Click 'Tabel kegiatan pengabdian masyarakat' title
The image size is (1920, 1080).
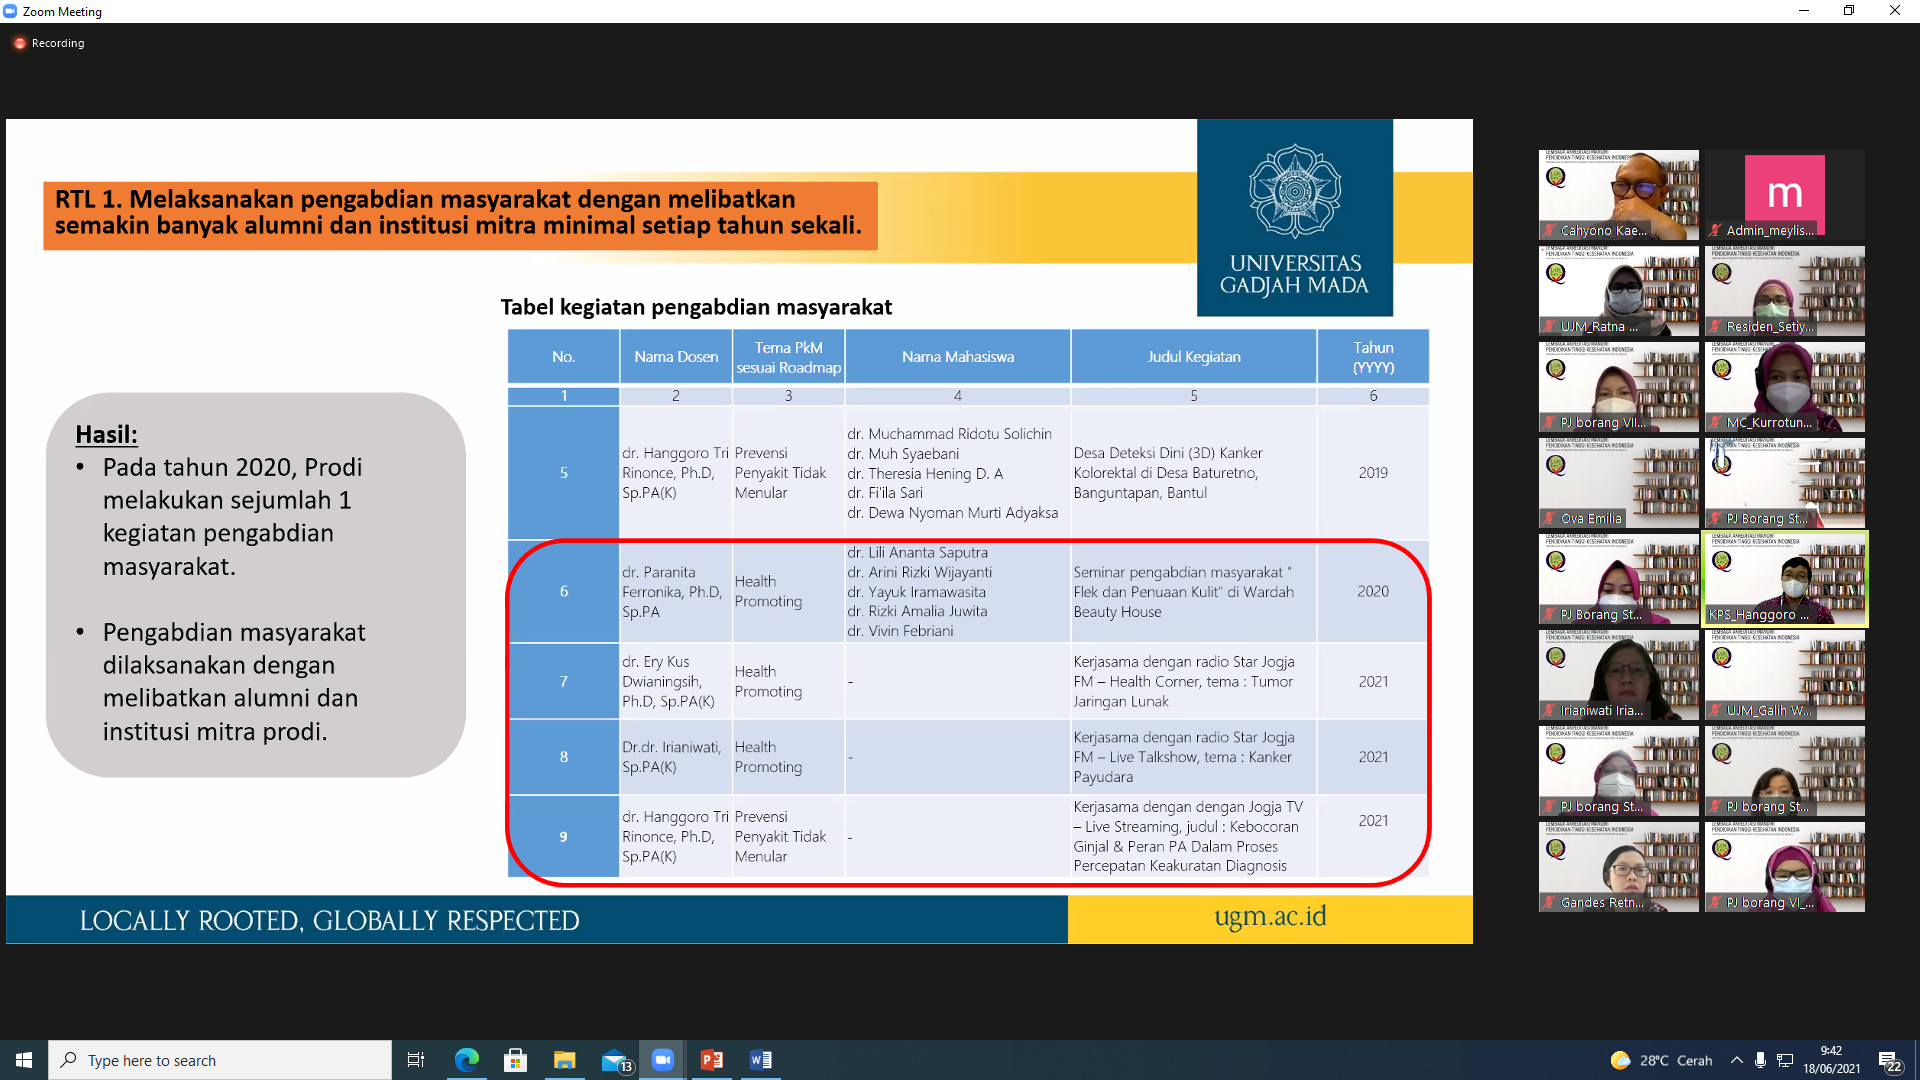point(696,307)
